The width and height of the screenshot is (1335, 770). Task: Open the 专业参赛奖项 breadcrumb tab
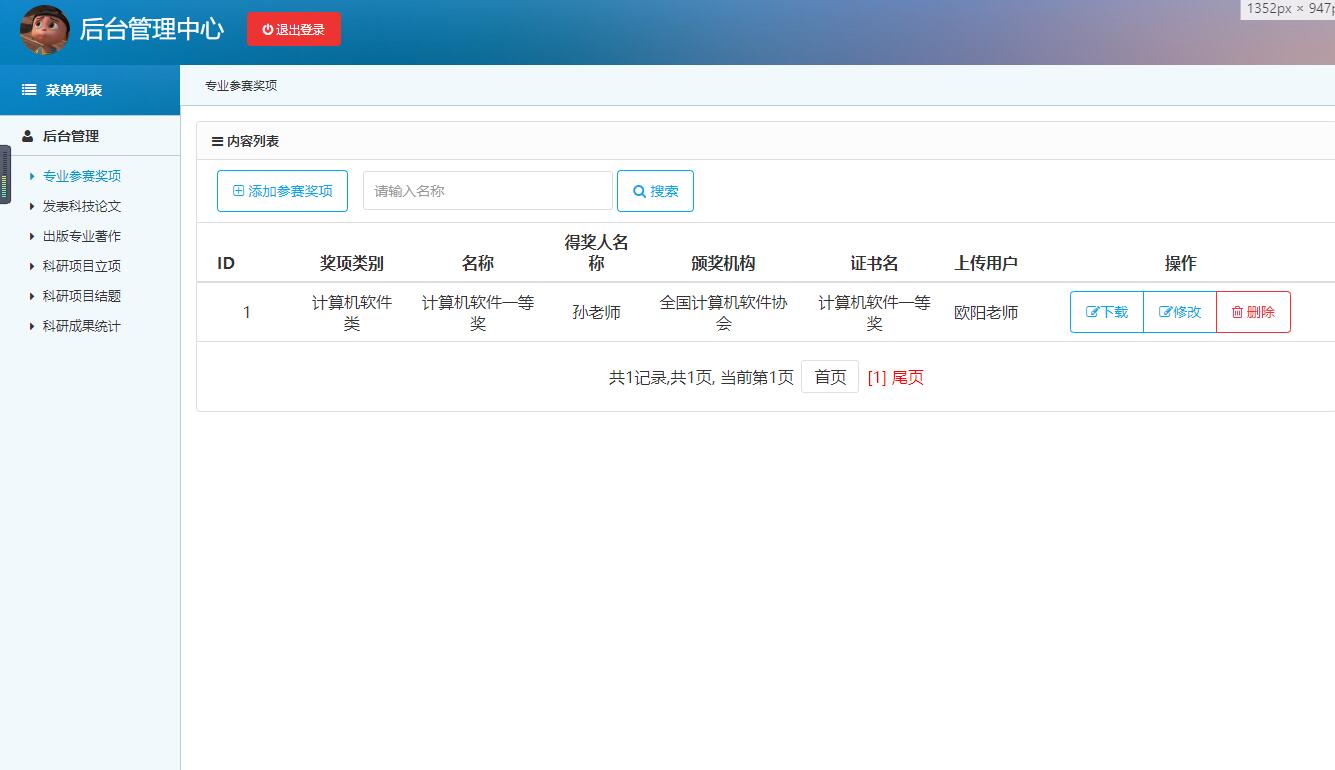pyautogui.click(x=240, y=86)
